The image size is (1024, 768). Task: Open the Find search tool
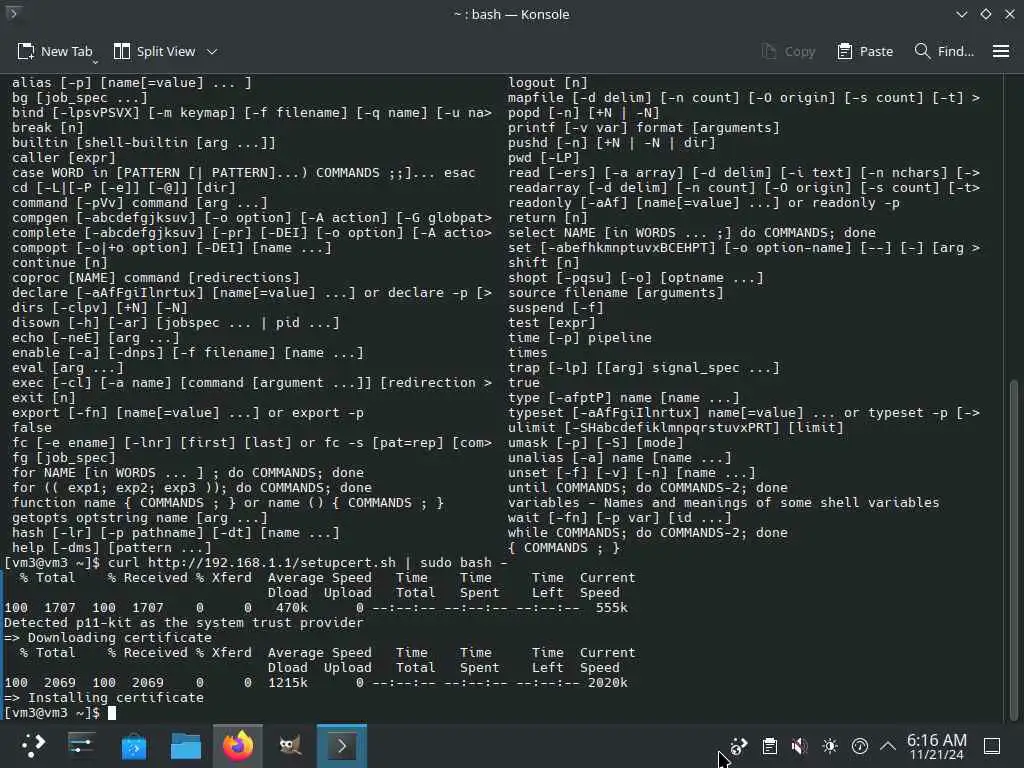(944, 52)
